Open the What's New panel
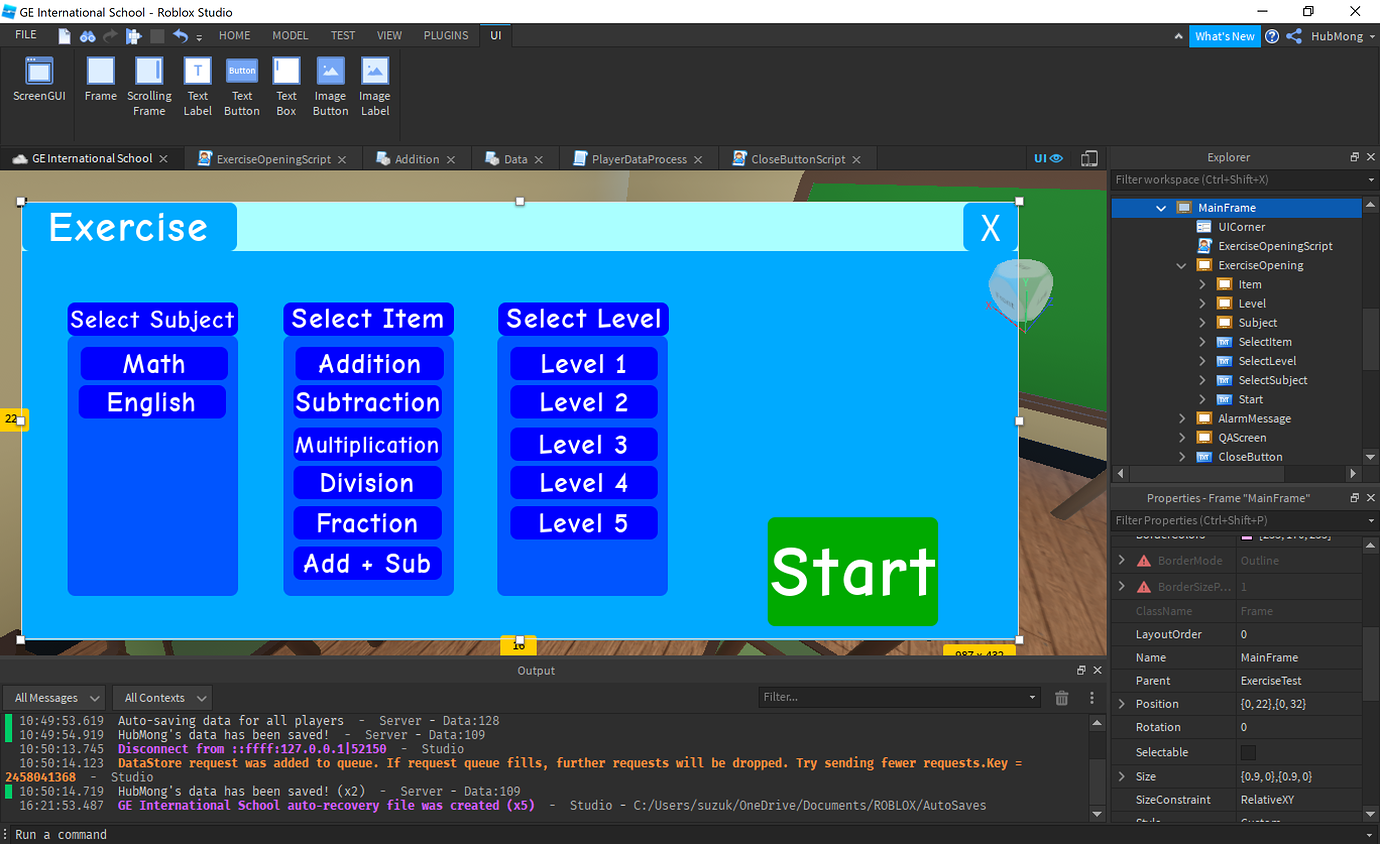 click(1225, 35)
